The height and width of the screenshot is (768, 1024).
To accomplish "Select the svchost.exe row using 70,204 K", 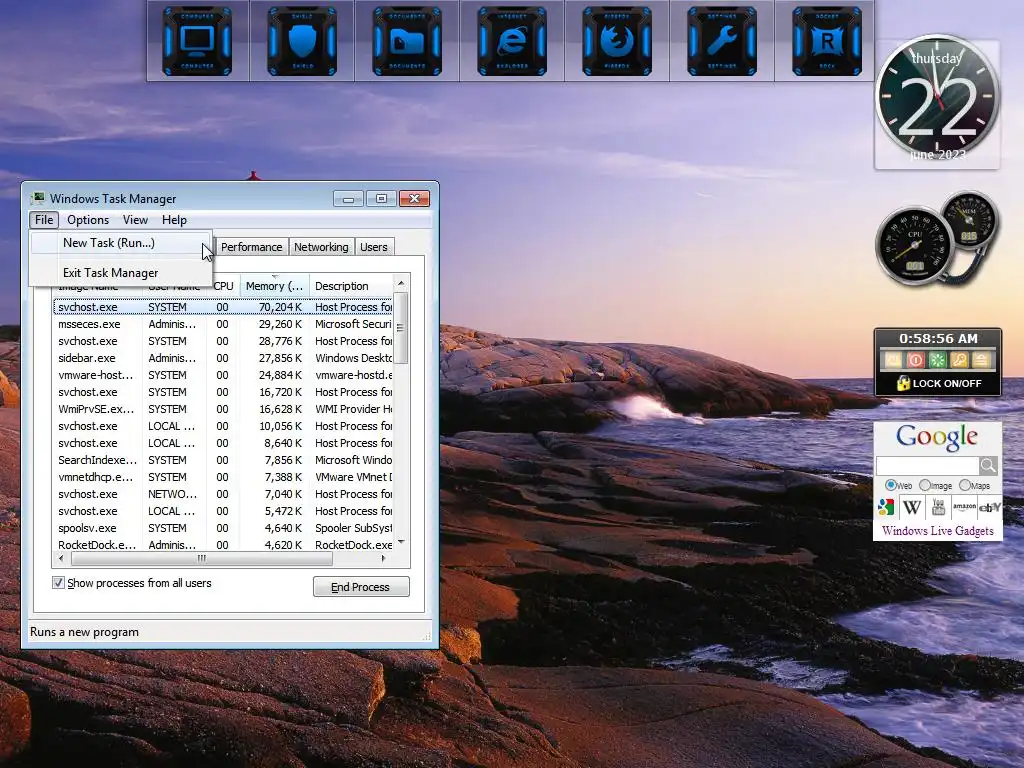I will [x=223, y=307].
